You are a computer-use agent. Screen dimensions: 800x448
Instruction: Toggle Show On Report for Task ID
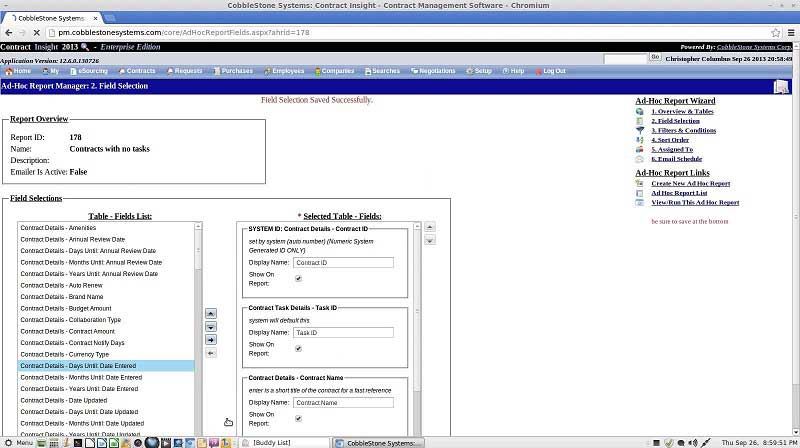[x=298, y=349]
